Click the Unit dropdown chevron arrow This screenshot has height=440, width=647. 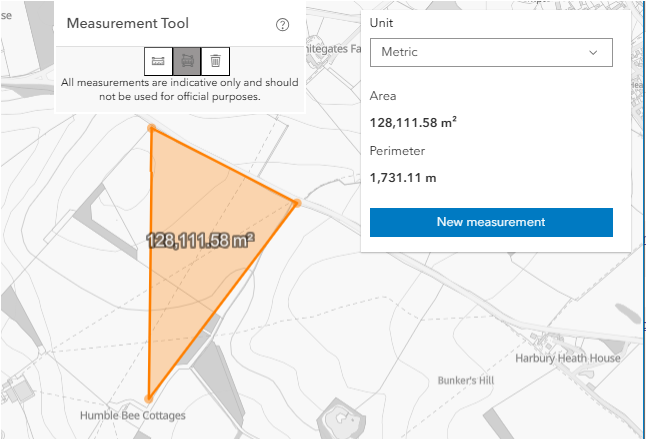tap(594, 52)
